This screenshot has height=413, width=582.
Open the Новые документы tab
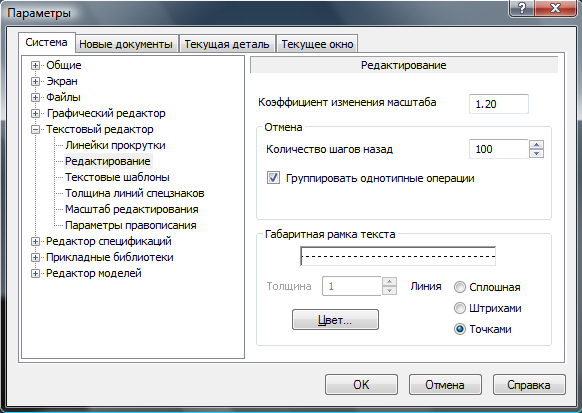126,44
